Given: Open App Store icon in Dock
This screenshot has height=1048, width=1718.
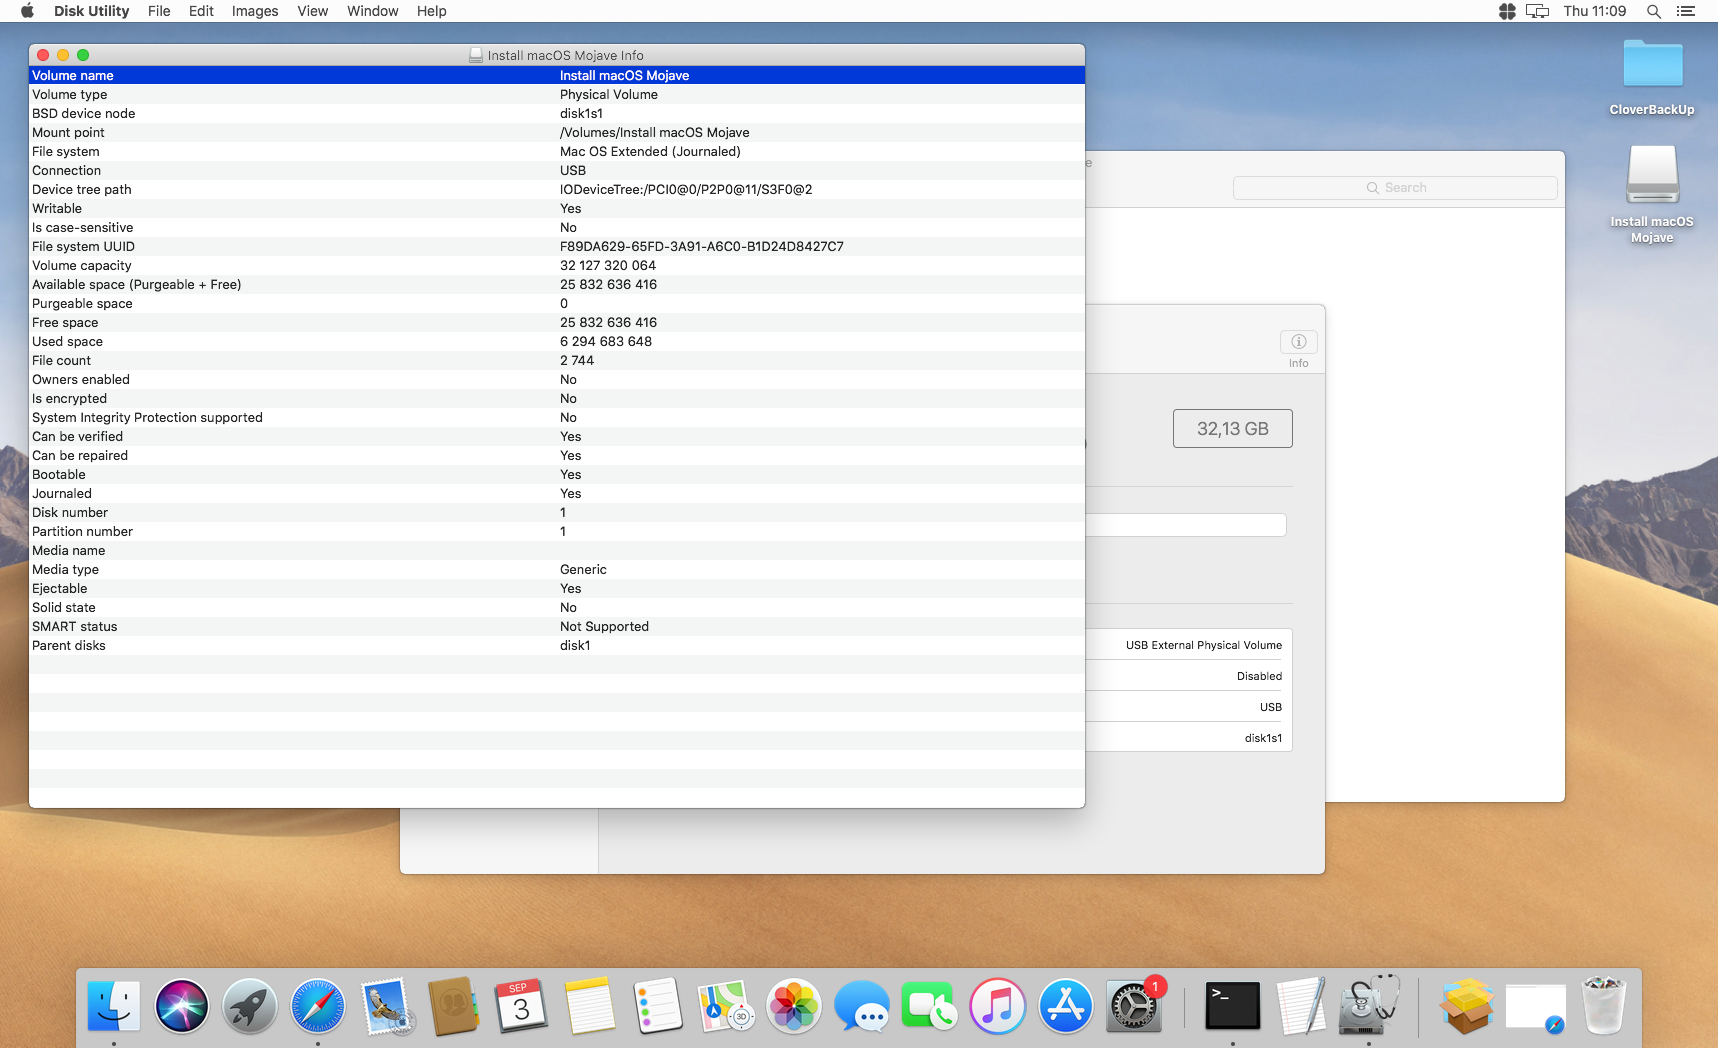Looking at the screenshot, I should (1065, 1006).
